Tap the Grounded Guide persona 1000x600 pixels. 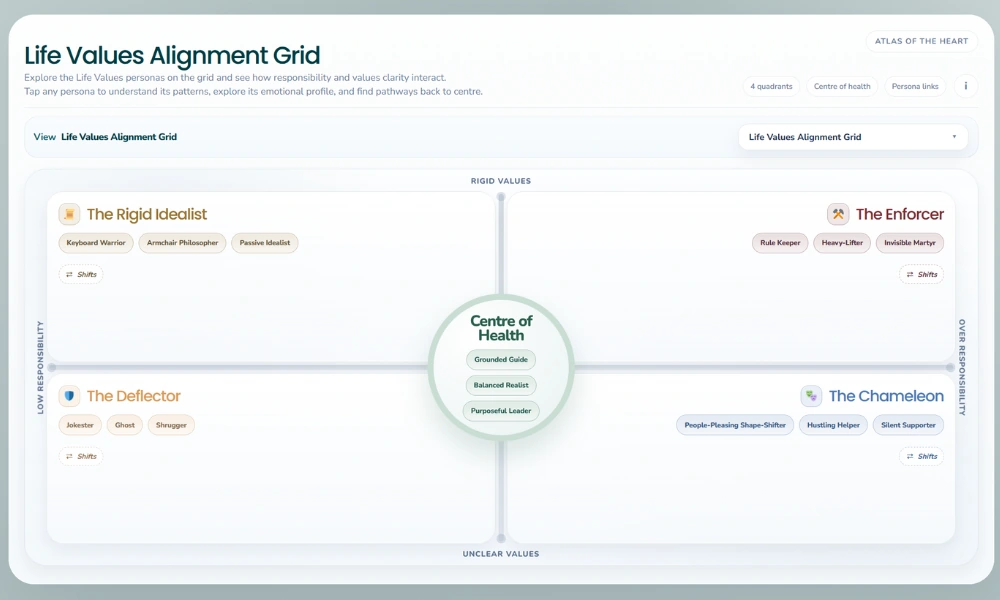(x=501, y=360)
